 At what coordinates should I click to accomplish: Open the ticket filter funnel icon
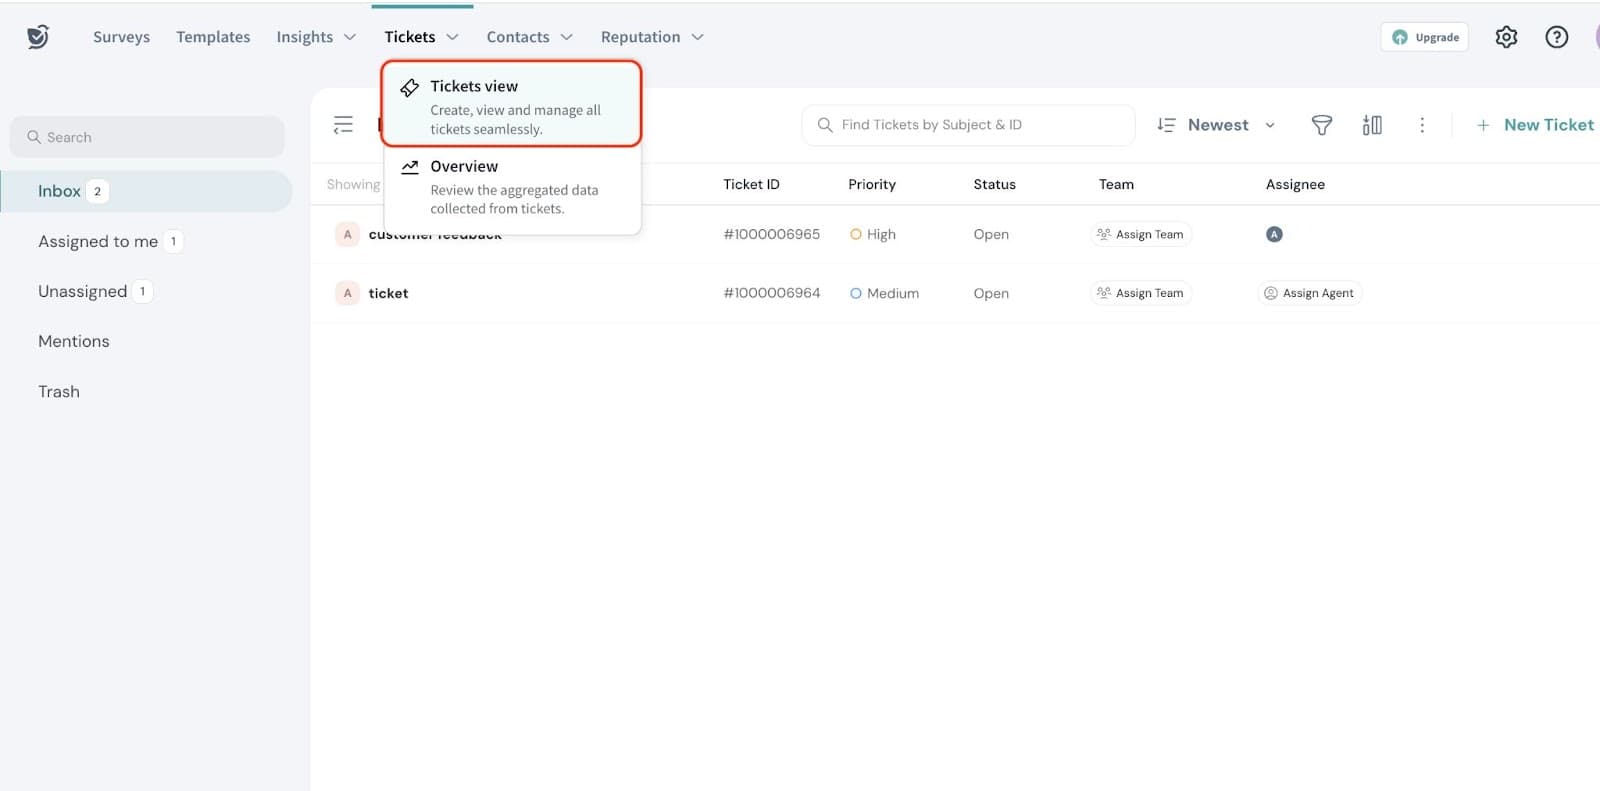[x=1321, y=125]
